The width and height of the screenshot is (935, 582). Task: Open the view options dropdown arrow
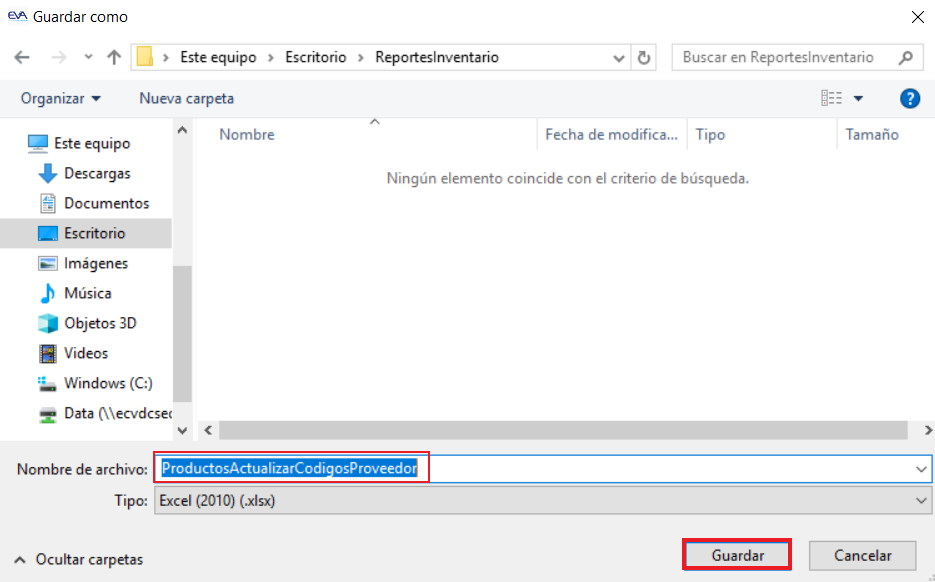858,98
